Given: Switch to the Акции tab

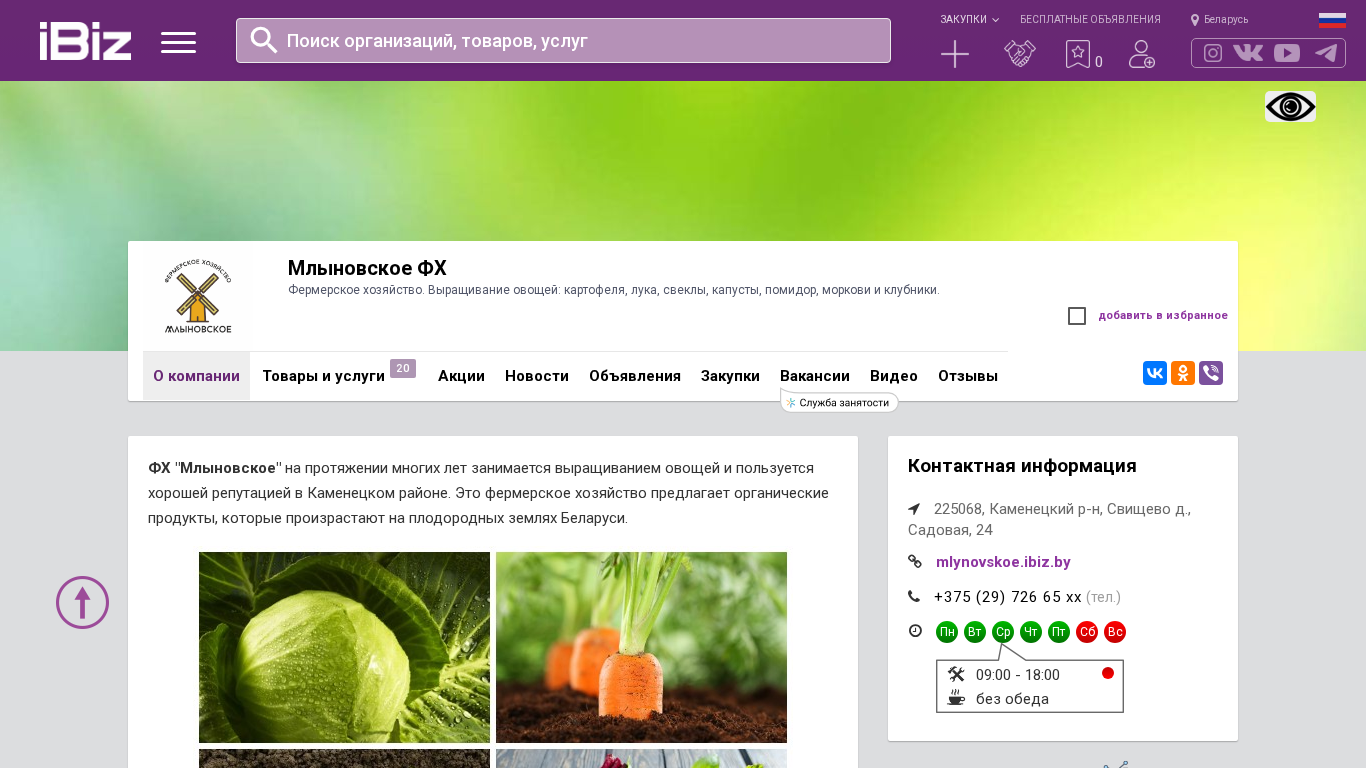Looking at the screenshot, I should tap(461, 376).
